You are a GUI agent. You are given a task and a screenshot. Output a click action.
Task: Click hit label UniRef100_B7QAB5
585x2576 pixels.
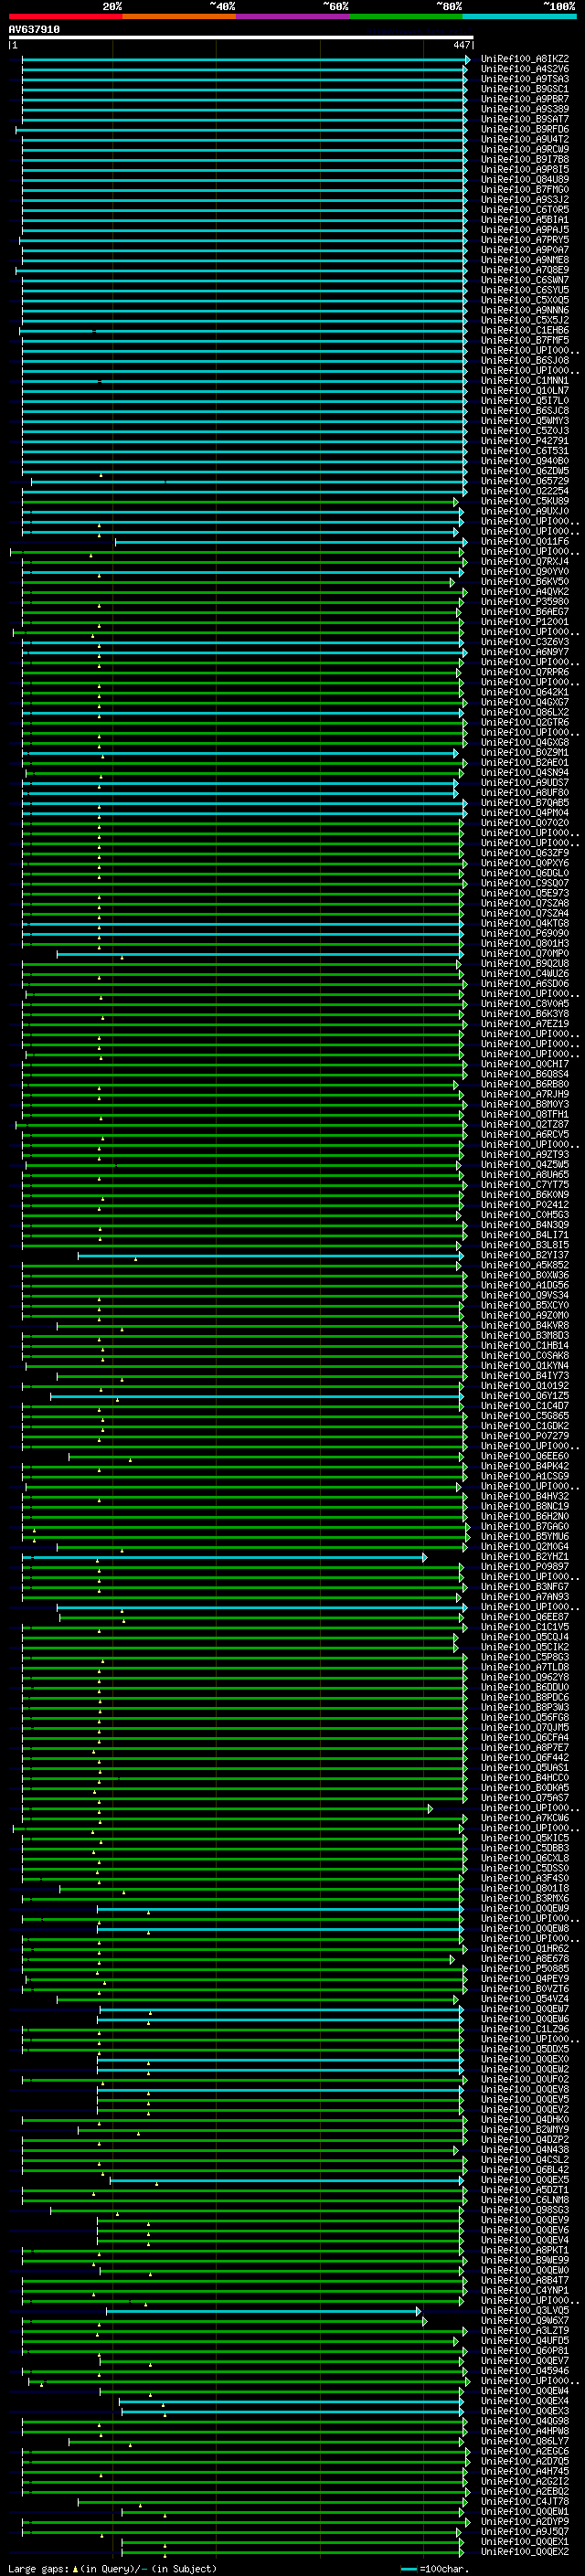pyautogui.click(x=525, y=803)
